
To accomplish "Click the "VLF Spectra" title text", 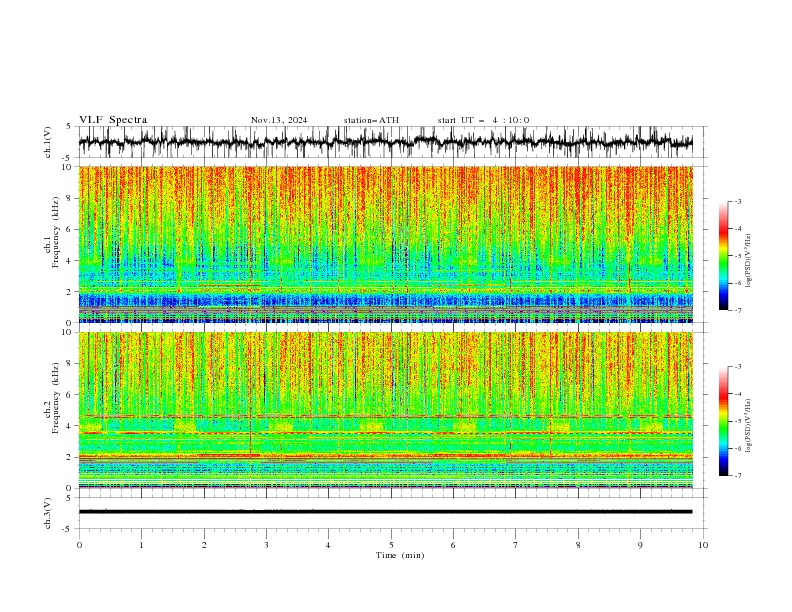I will point(113,120).
